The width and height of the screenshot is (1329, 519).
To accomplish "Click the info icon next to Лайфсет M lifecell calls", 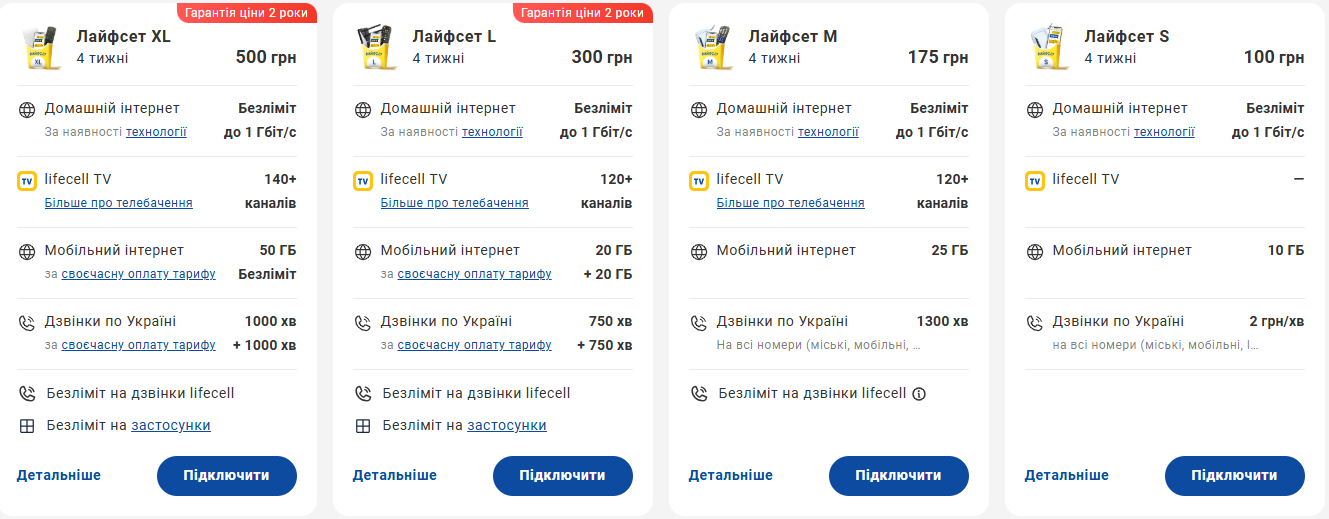I will pyautogui.click(x=919, y=394).
